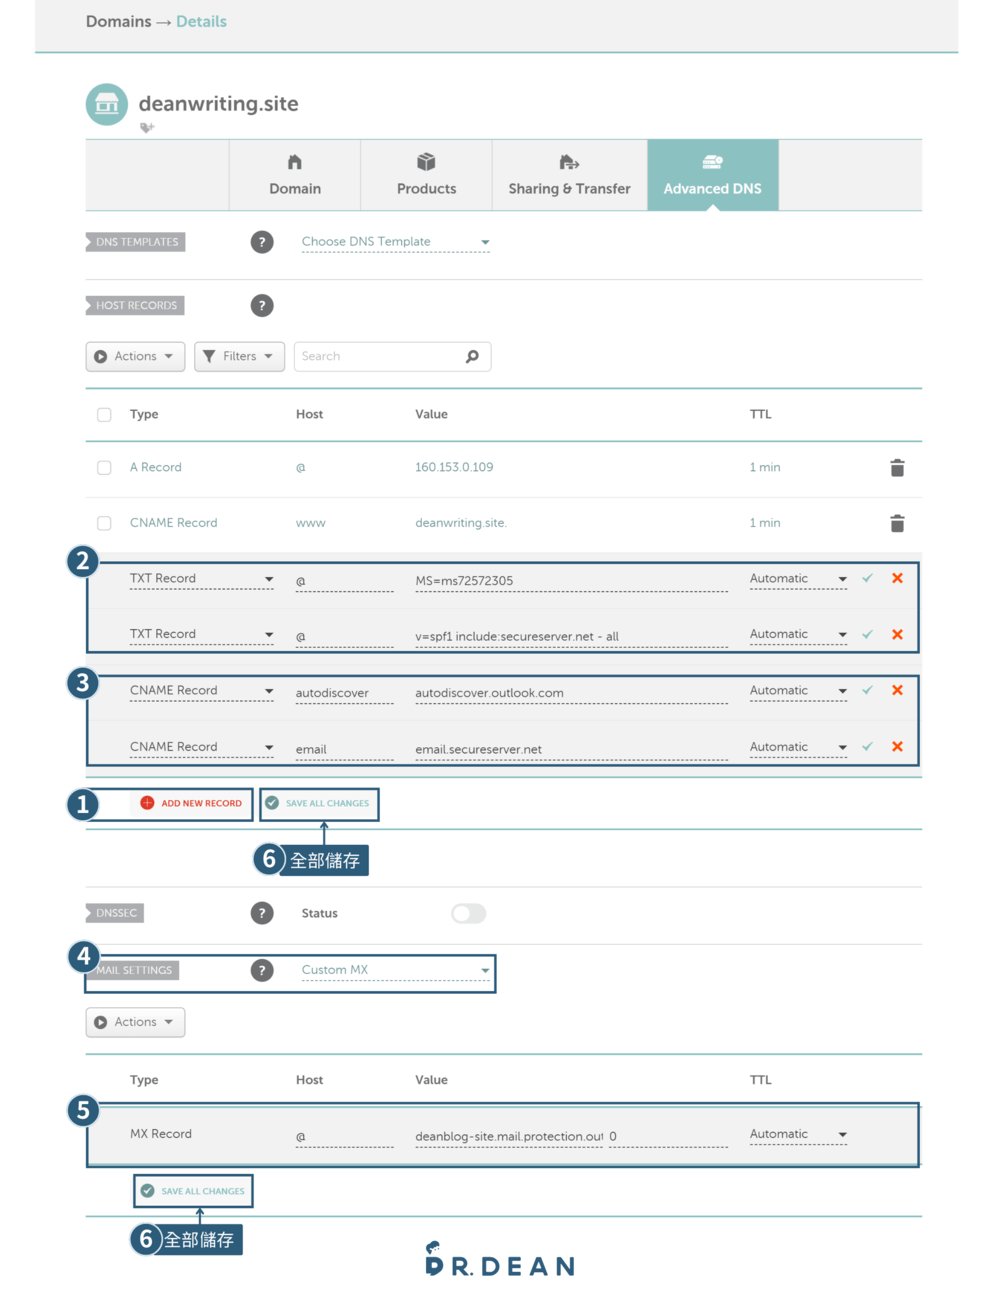Viewport: 1000px width, 1302px height.
Task: Click help icon next to DNSSEC
Action: [x=262, y=913]
